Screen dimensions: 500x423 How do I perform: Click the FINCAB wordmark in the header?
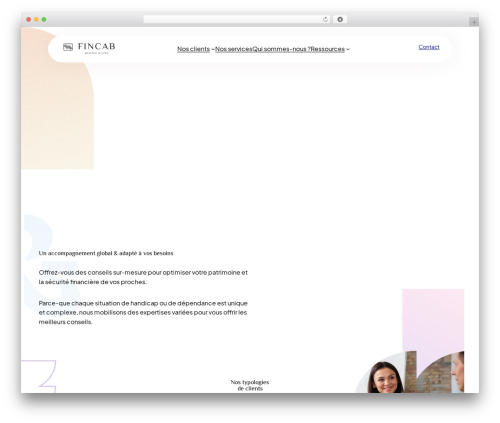point(97,46)
